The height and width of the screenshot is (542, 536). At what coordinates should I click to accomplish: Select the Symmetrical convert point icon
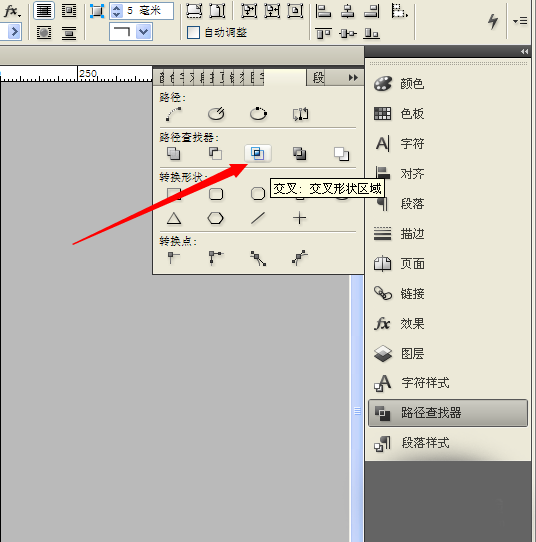[300, 258]
